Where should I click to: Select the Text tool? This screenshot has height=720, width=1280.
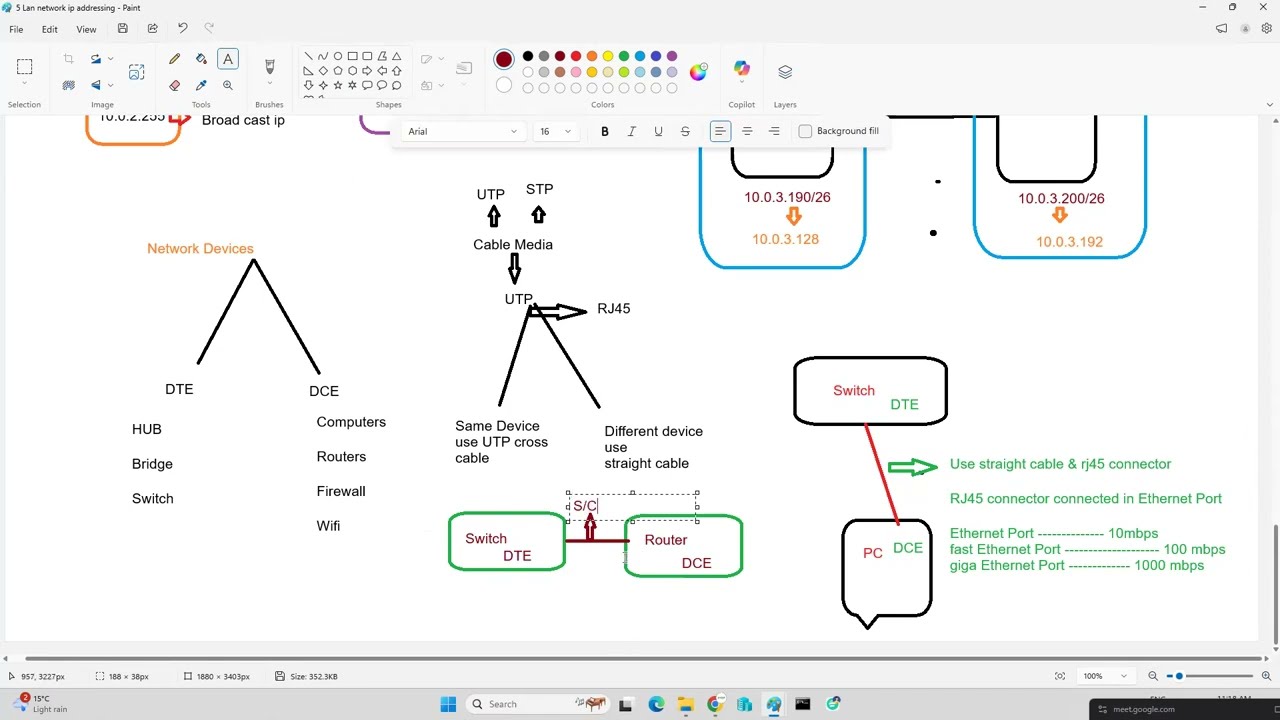pos(228,60)
